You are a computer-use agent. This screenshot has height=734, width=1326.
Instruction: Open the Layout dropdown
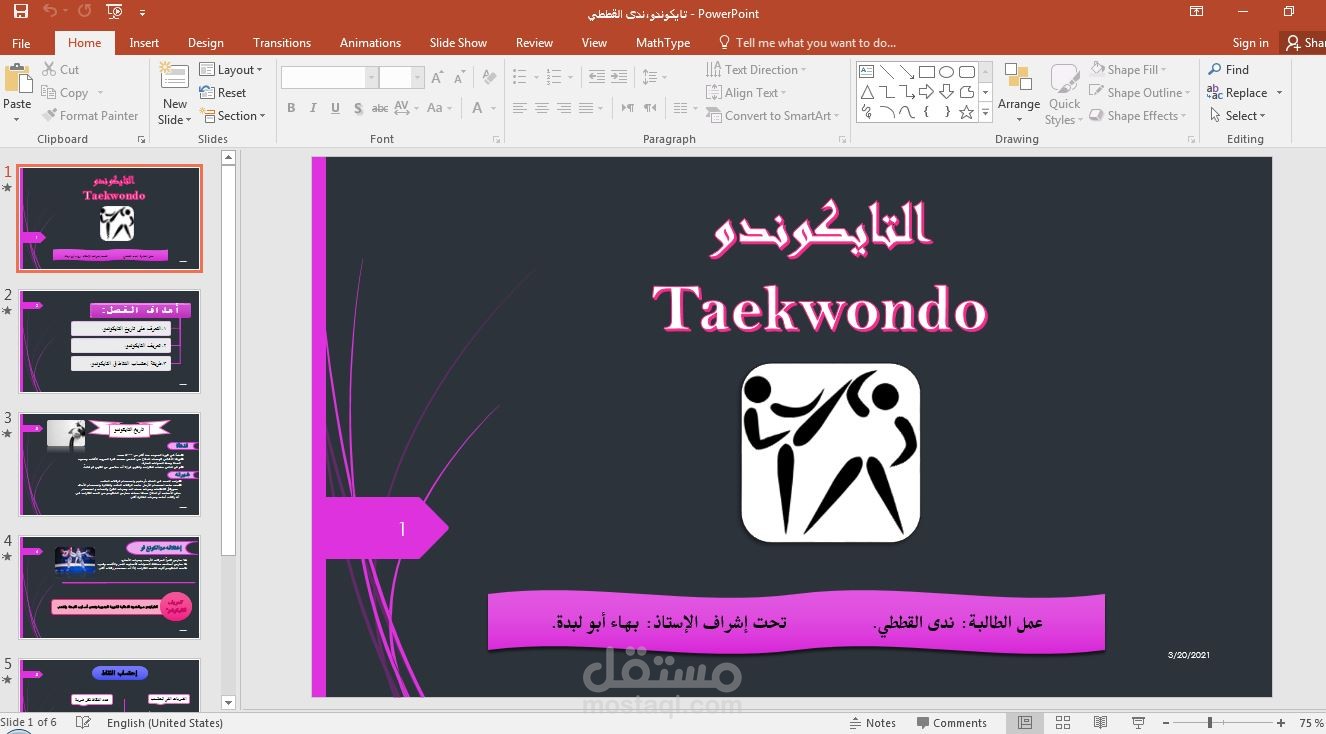231,70
